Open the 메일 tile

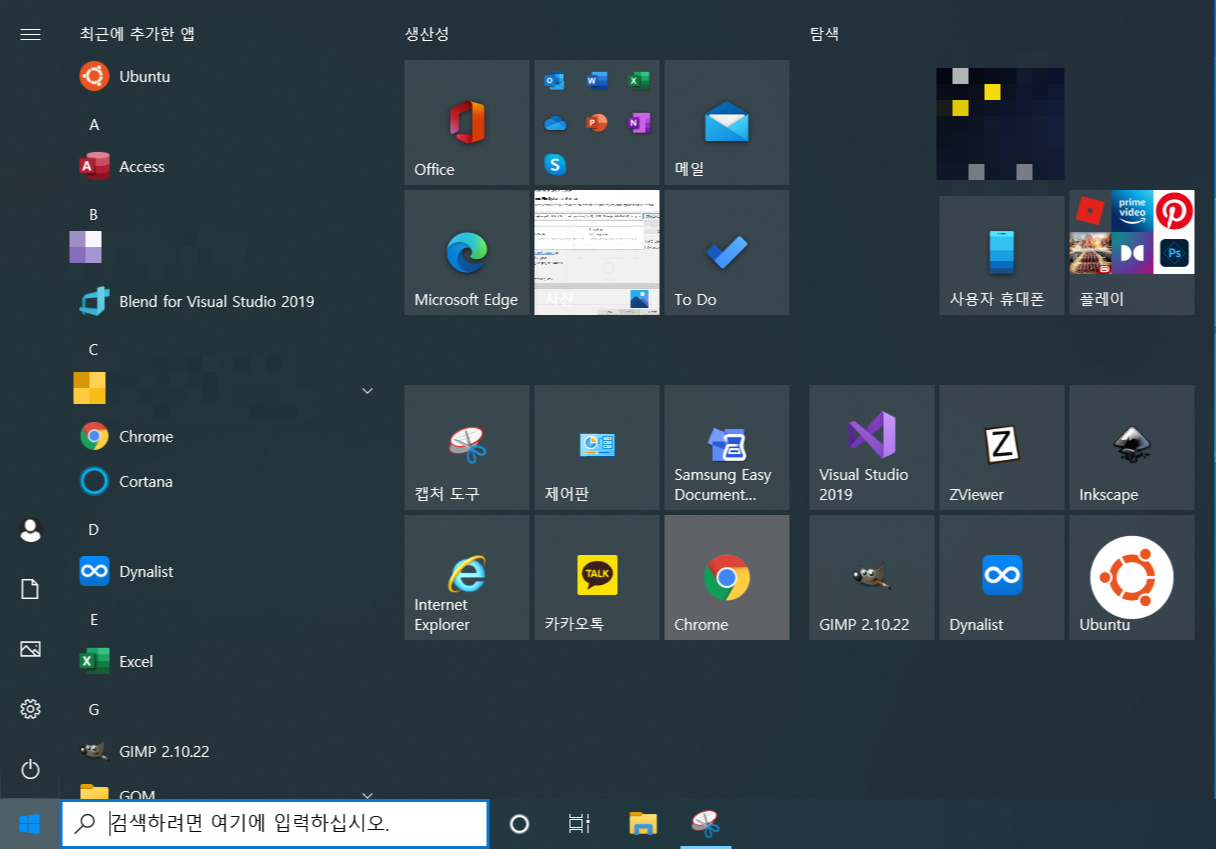pos(727,122)
